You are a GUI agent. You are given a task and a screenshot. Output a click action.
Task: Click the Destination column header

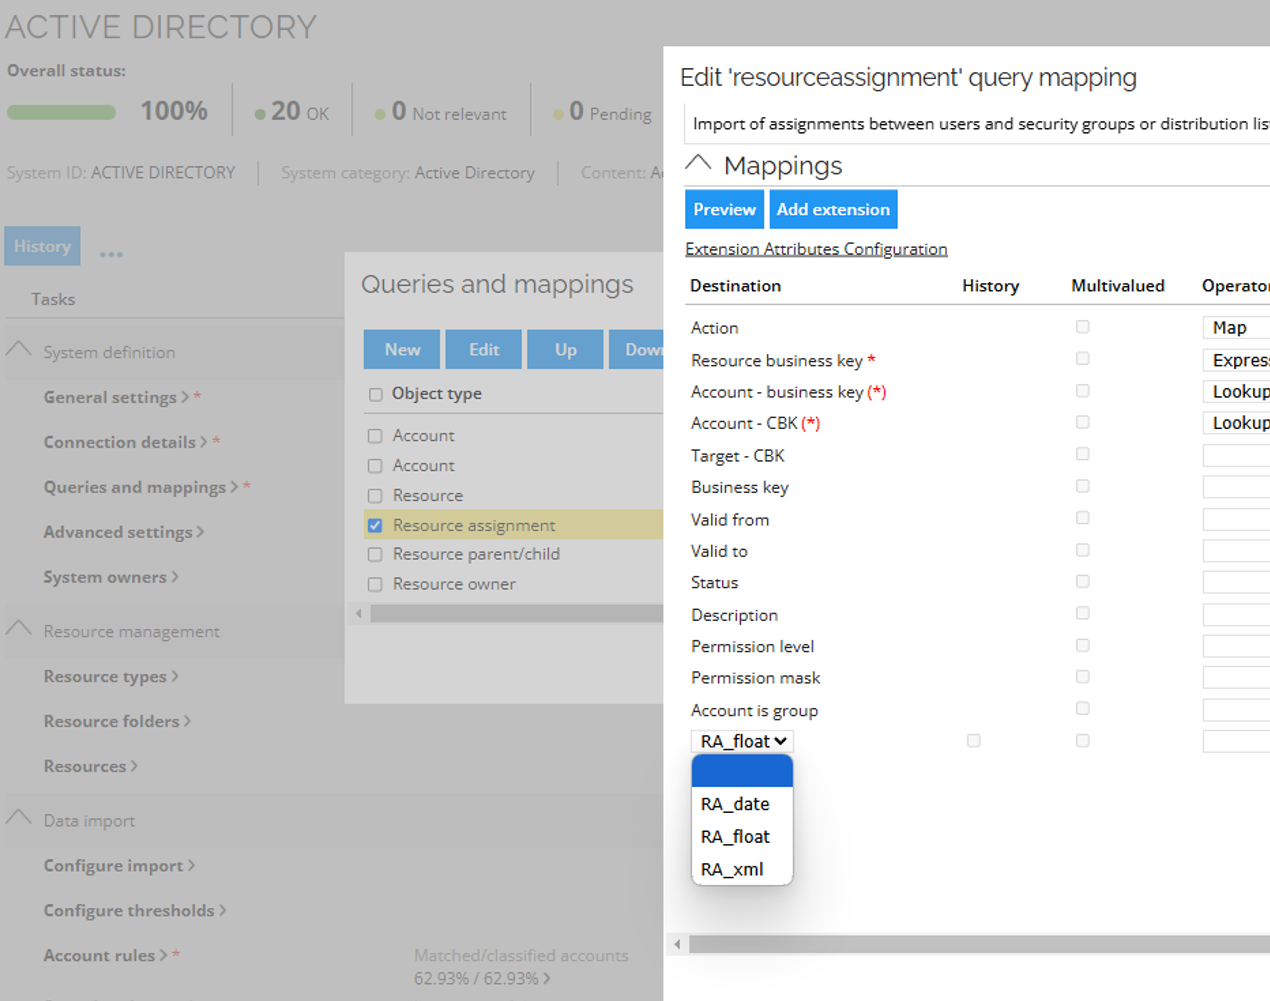click(x=735, y=286)
